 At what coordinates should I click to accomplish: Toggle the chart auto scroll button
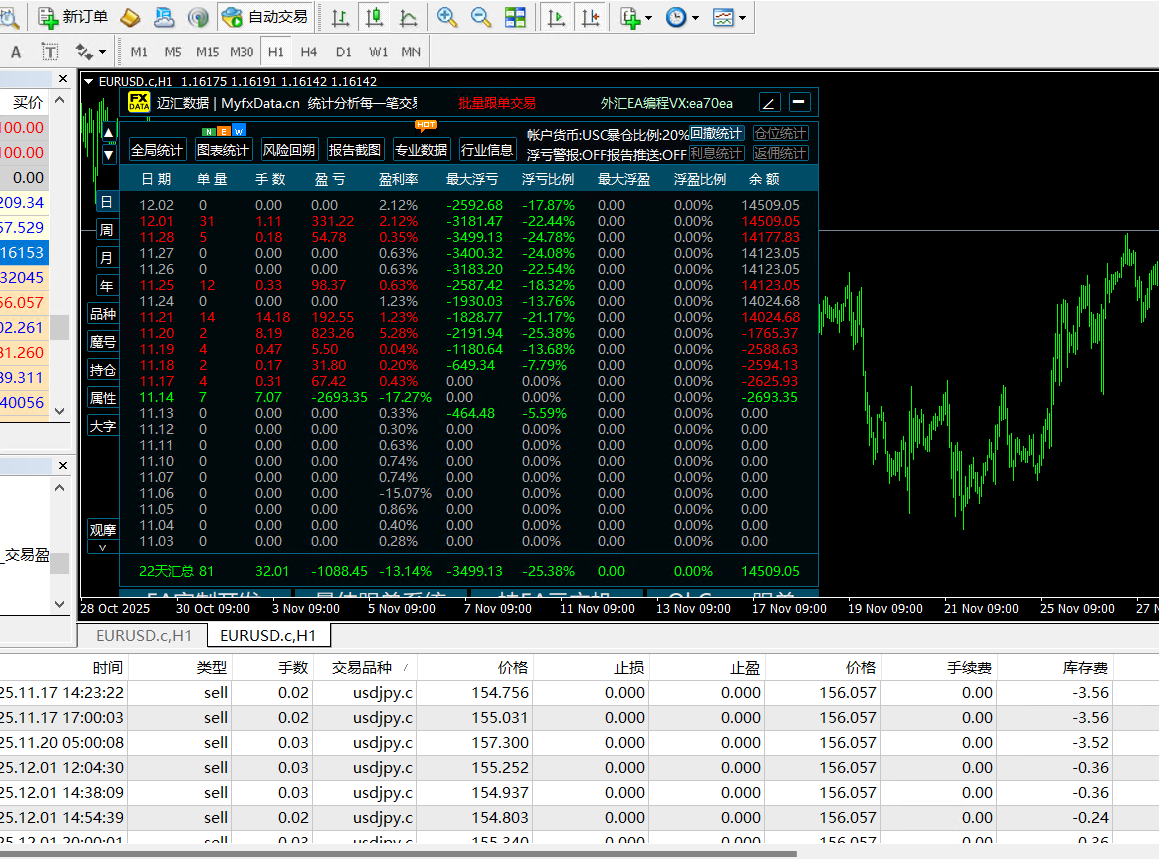pyautogui.click(x=556, y=17)
